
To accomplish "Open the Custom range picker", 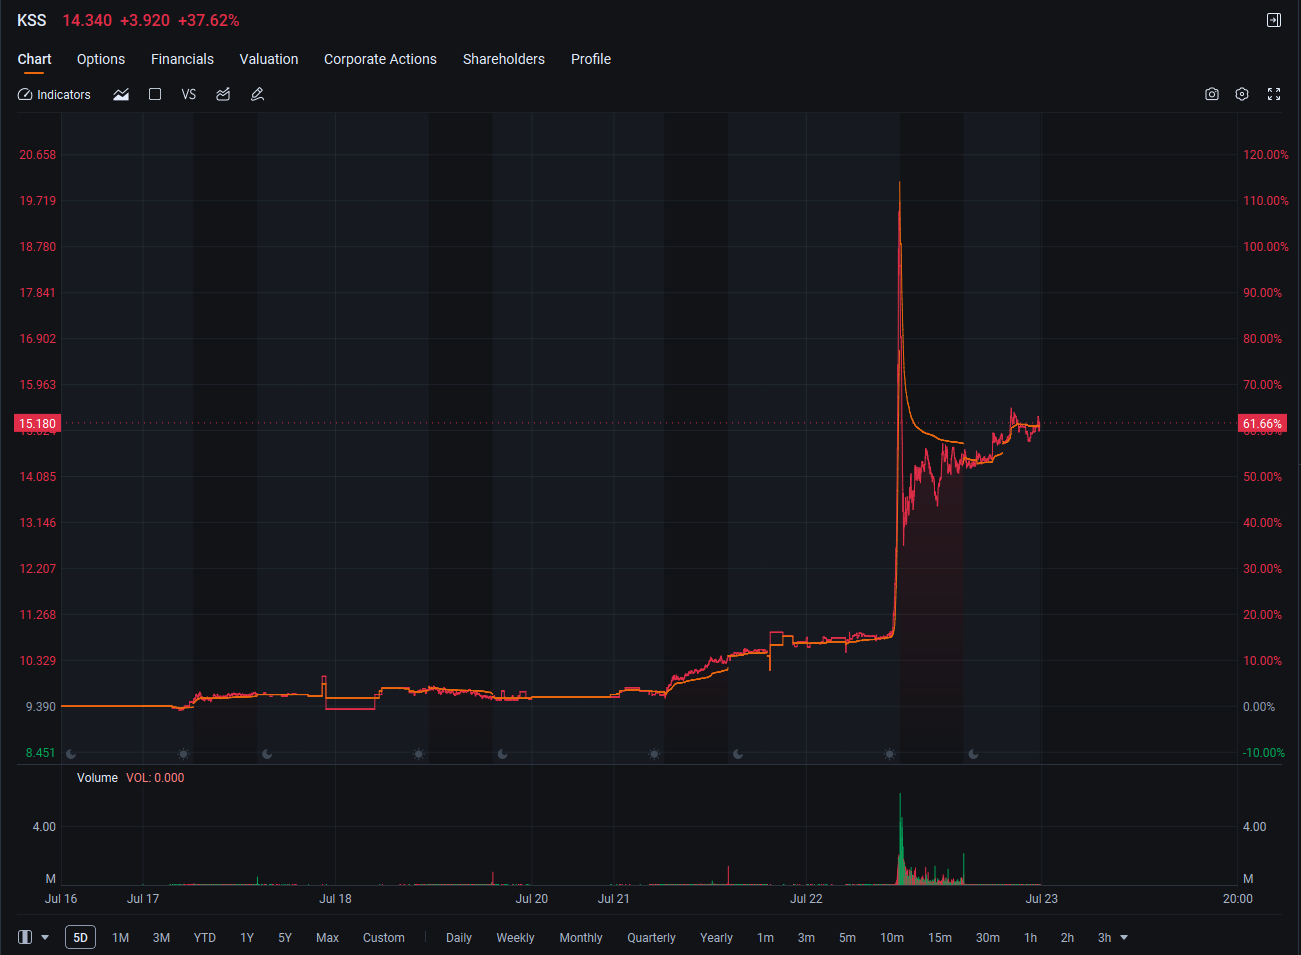I will pyautogui.click(x=384, y=937).
